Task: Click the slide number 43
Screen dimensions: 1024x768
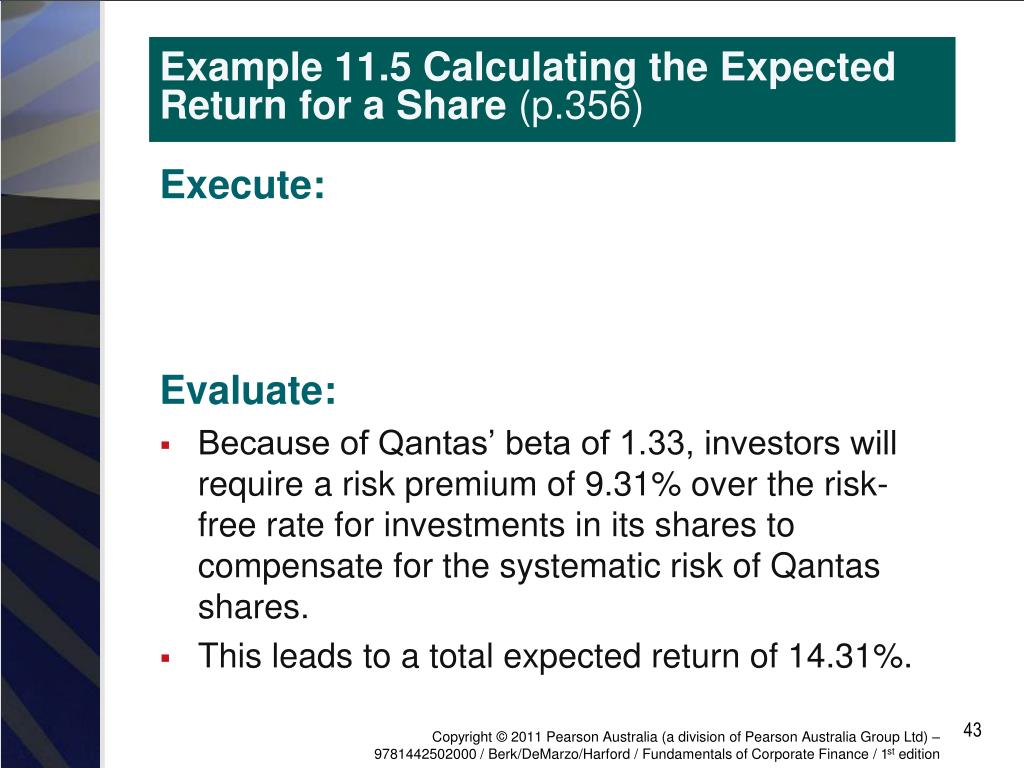Action: pos(973,730)
